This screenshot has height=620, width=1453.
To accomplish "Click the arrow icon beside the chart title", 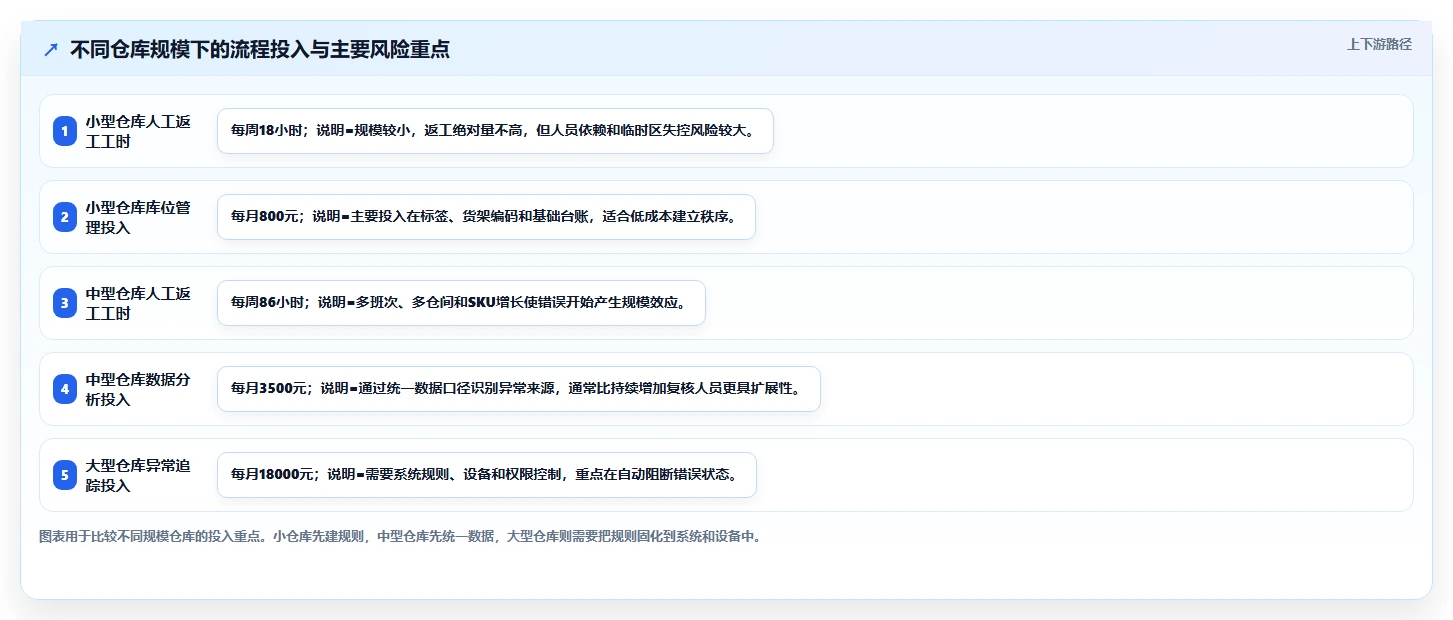I will click(x=51, y=50).
